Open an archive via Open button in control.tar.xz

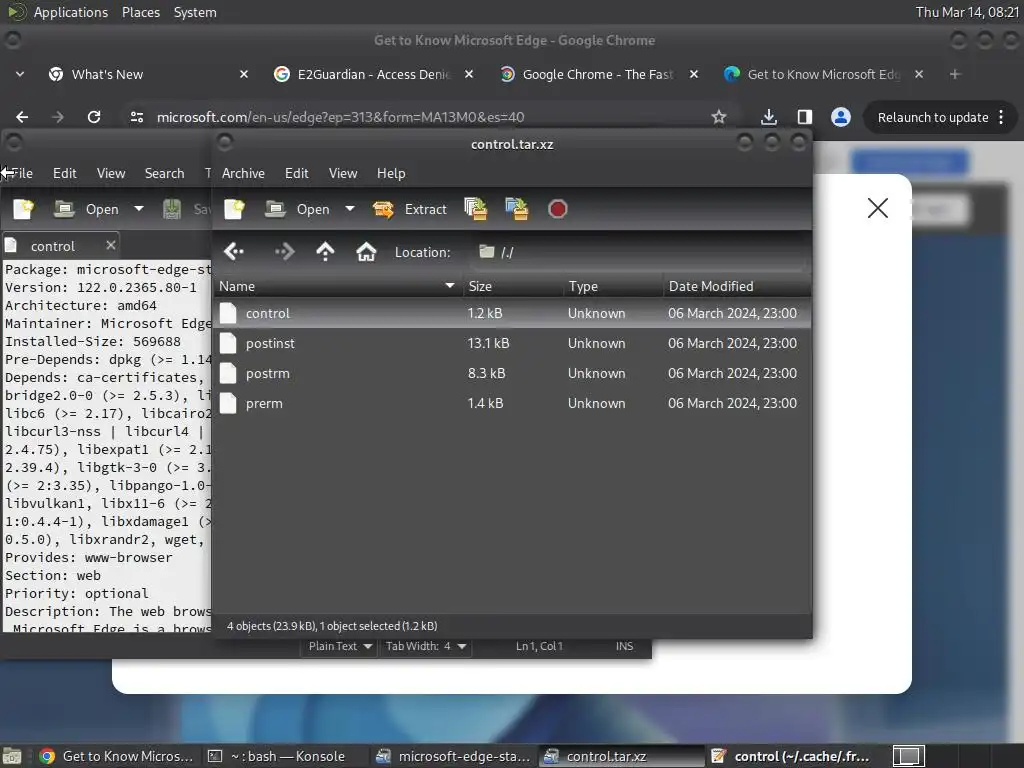click(x=298, y=209)
